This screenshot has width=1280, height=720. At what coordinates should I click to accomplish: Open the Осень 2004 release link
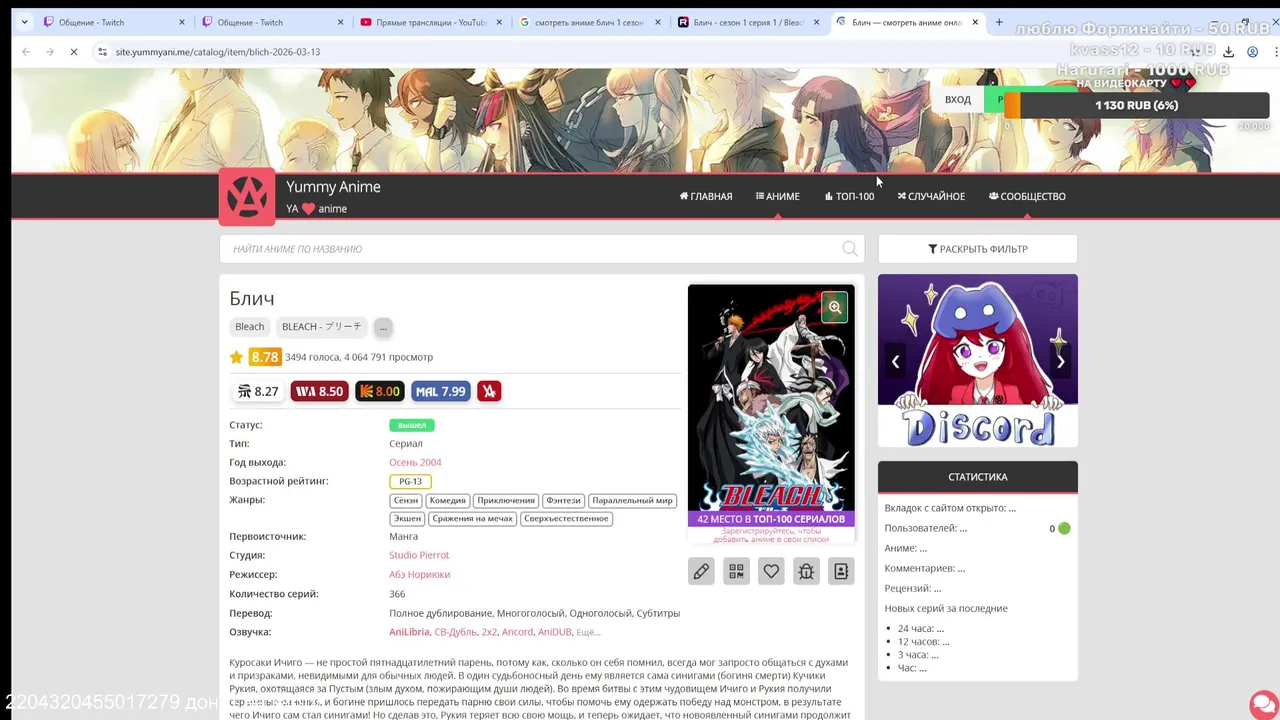click(x=415, y=463)
